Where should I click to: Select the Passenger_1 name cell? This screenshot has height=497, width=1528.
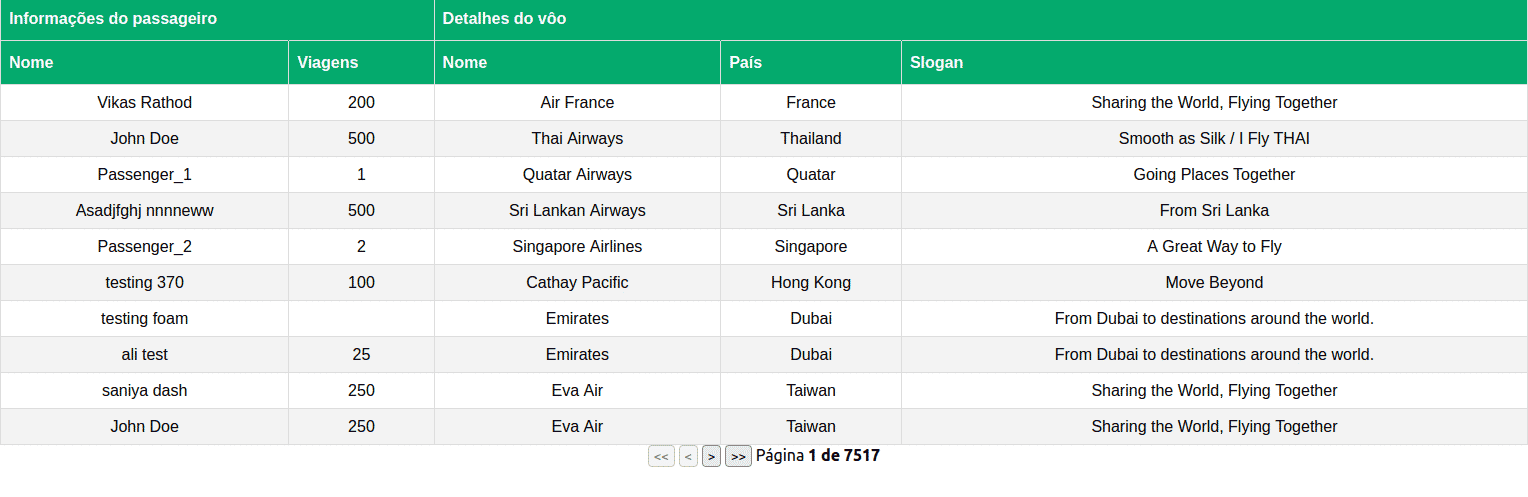pyautogui.click(x=145, y=175)
